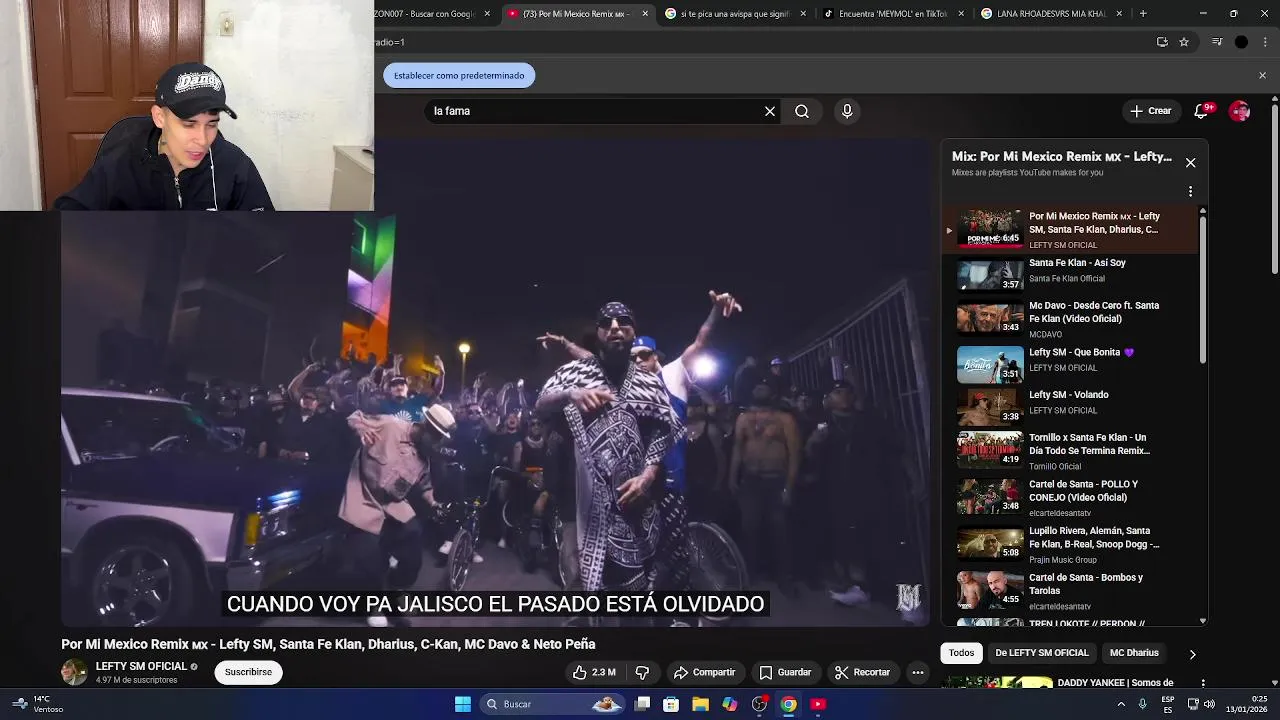Like the video with 2.3 M button
Image resolution: width=1280 pixels, height=720 pixels.
594,672
